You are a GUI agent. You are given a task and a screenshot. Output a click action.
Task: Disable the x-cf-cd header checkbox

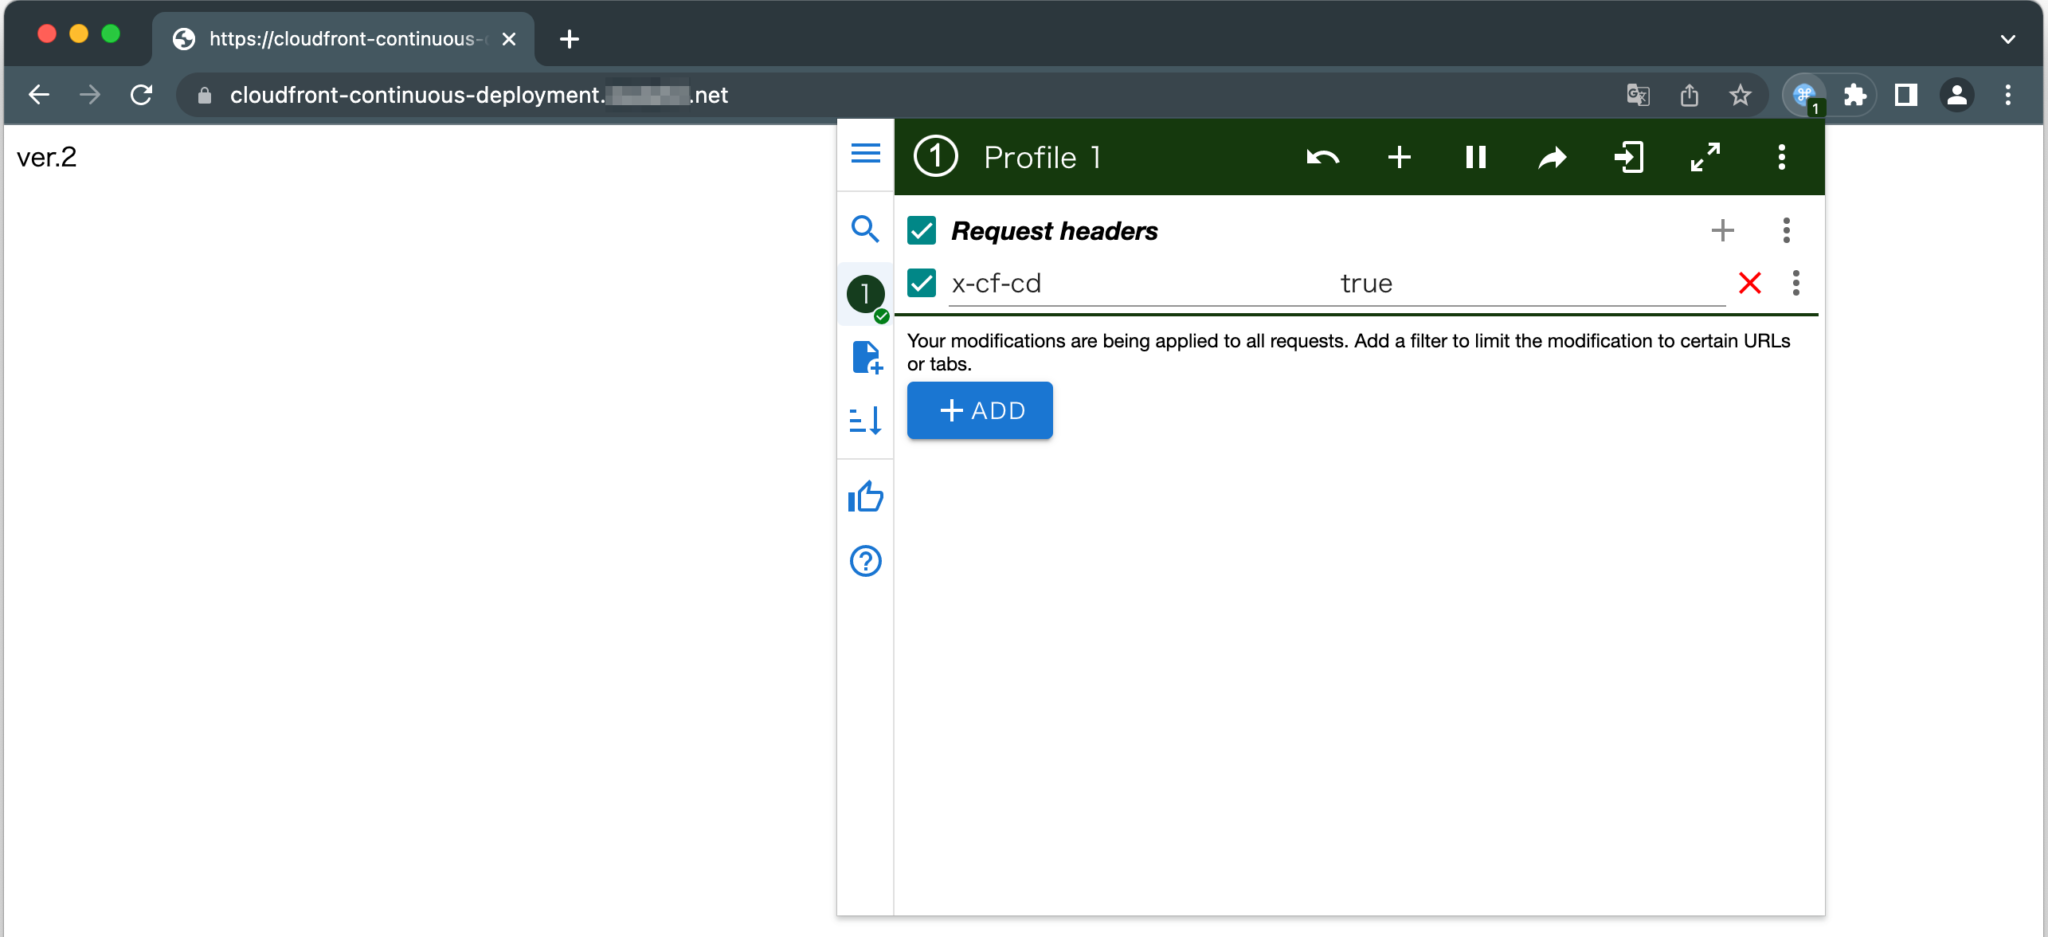coord(921,283)
